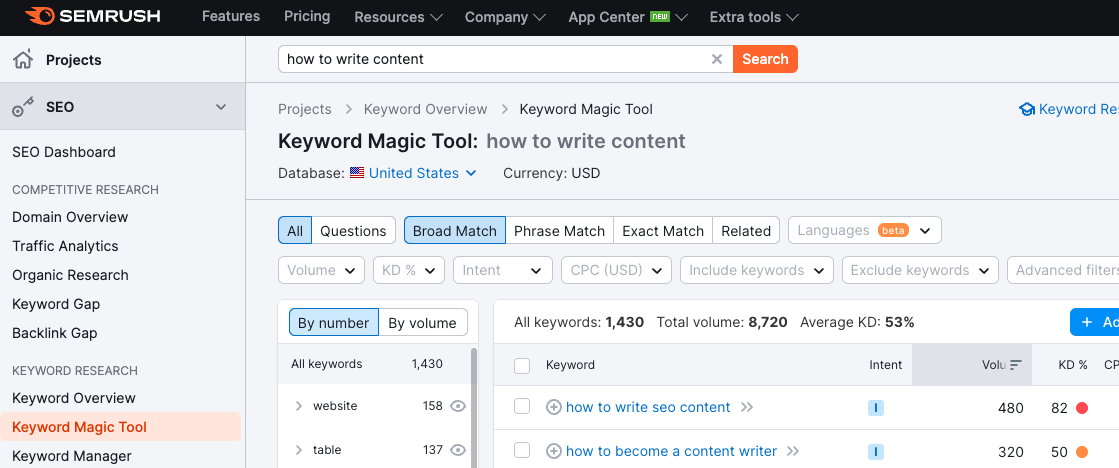Click plus icon beside 'how to write seo content'

(554, 407)
